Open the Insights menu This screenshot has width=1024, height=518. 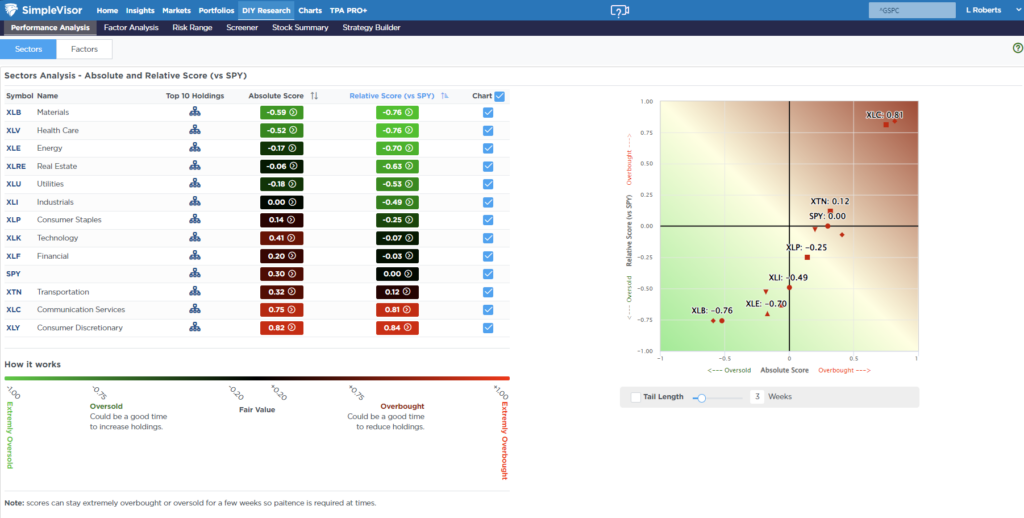pyautogui.click(x=140, y=10)
